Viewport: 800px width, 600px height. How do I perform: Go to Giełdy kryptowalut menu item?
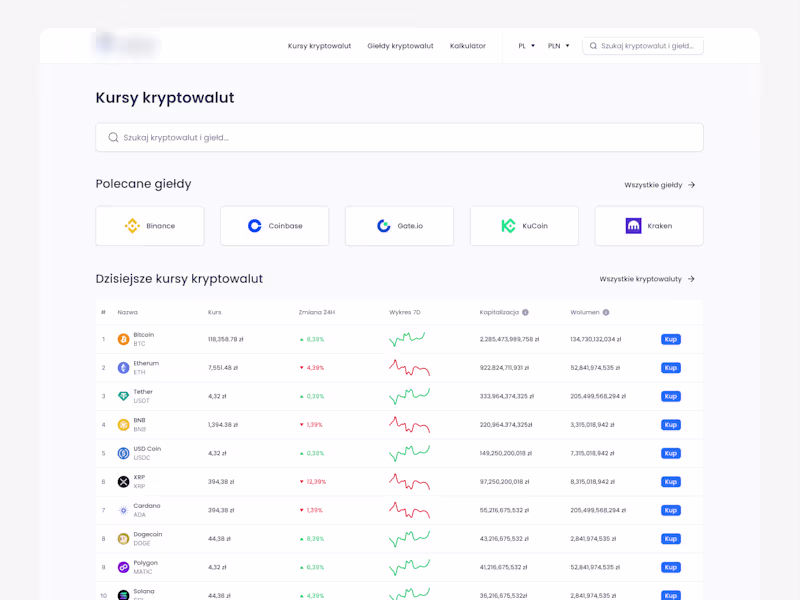(401, 46)
